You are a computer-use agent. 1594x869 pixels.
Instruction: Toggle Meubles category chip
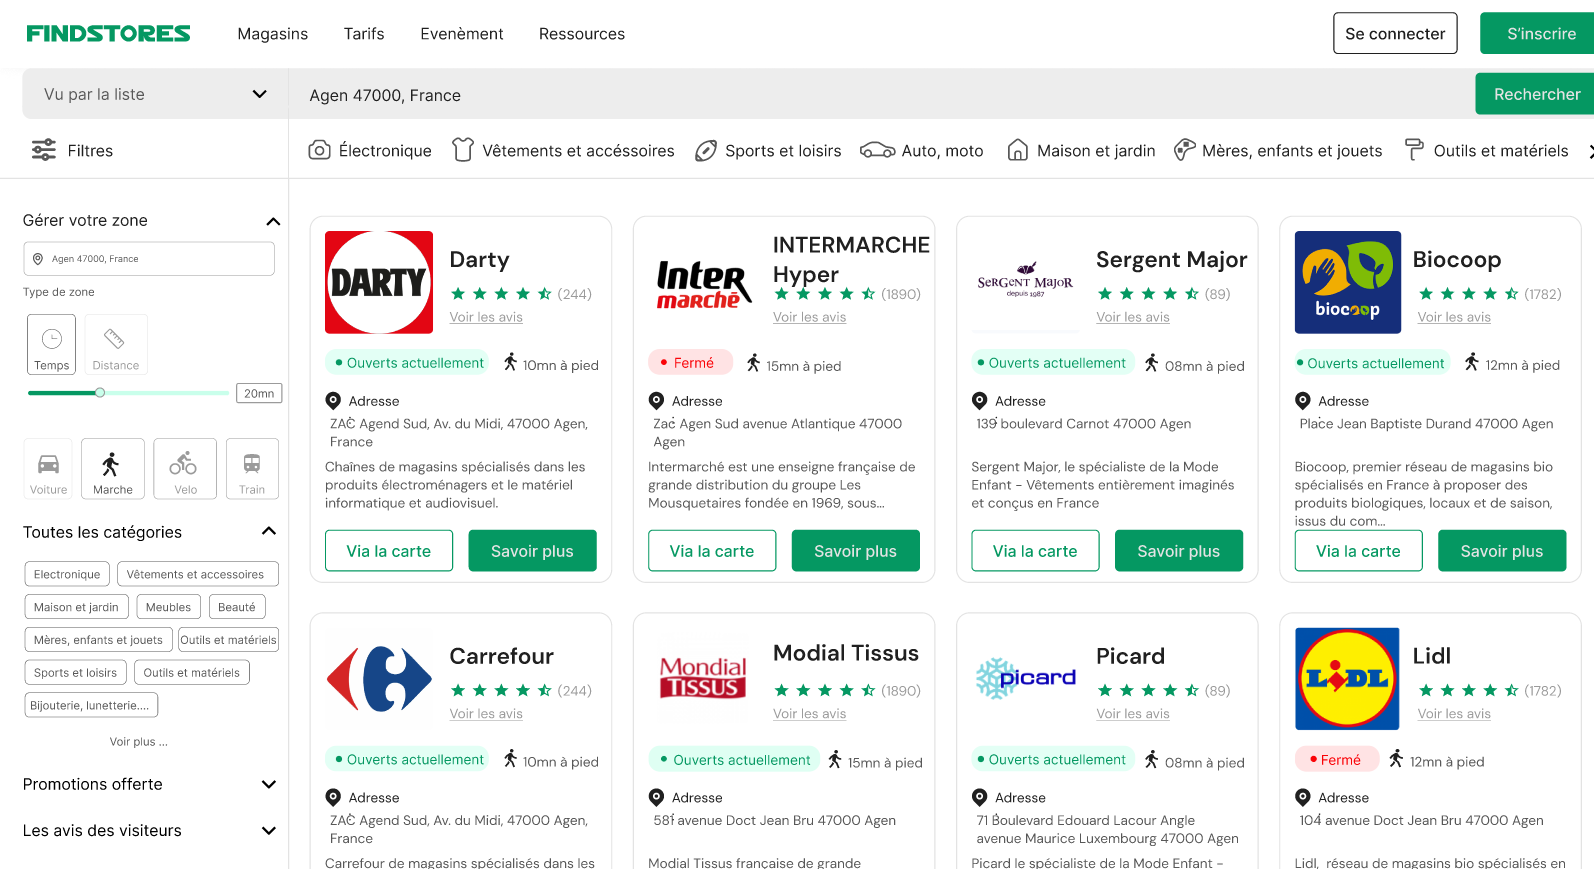[x=168, y=607]
